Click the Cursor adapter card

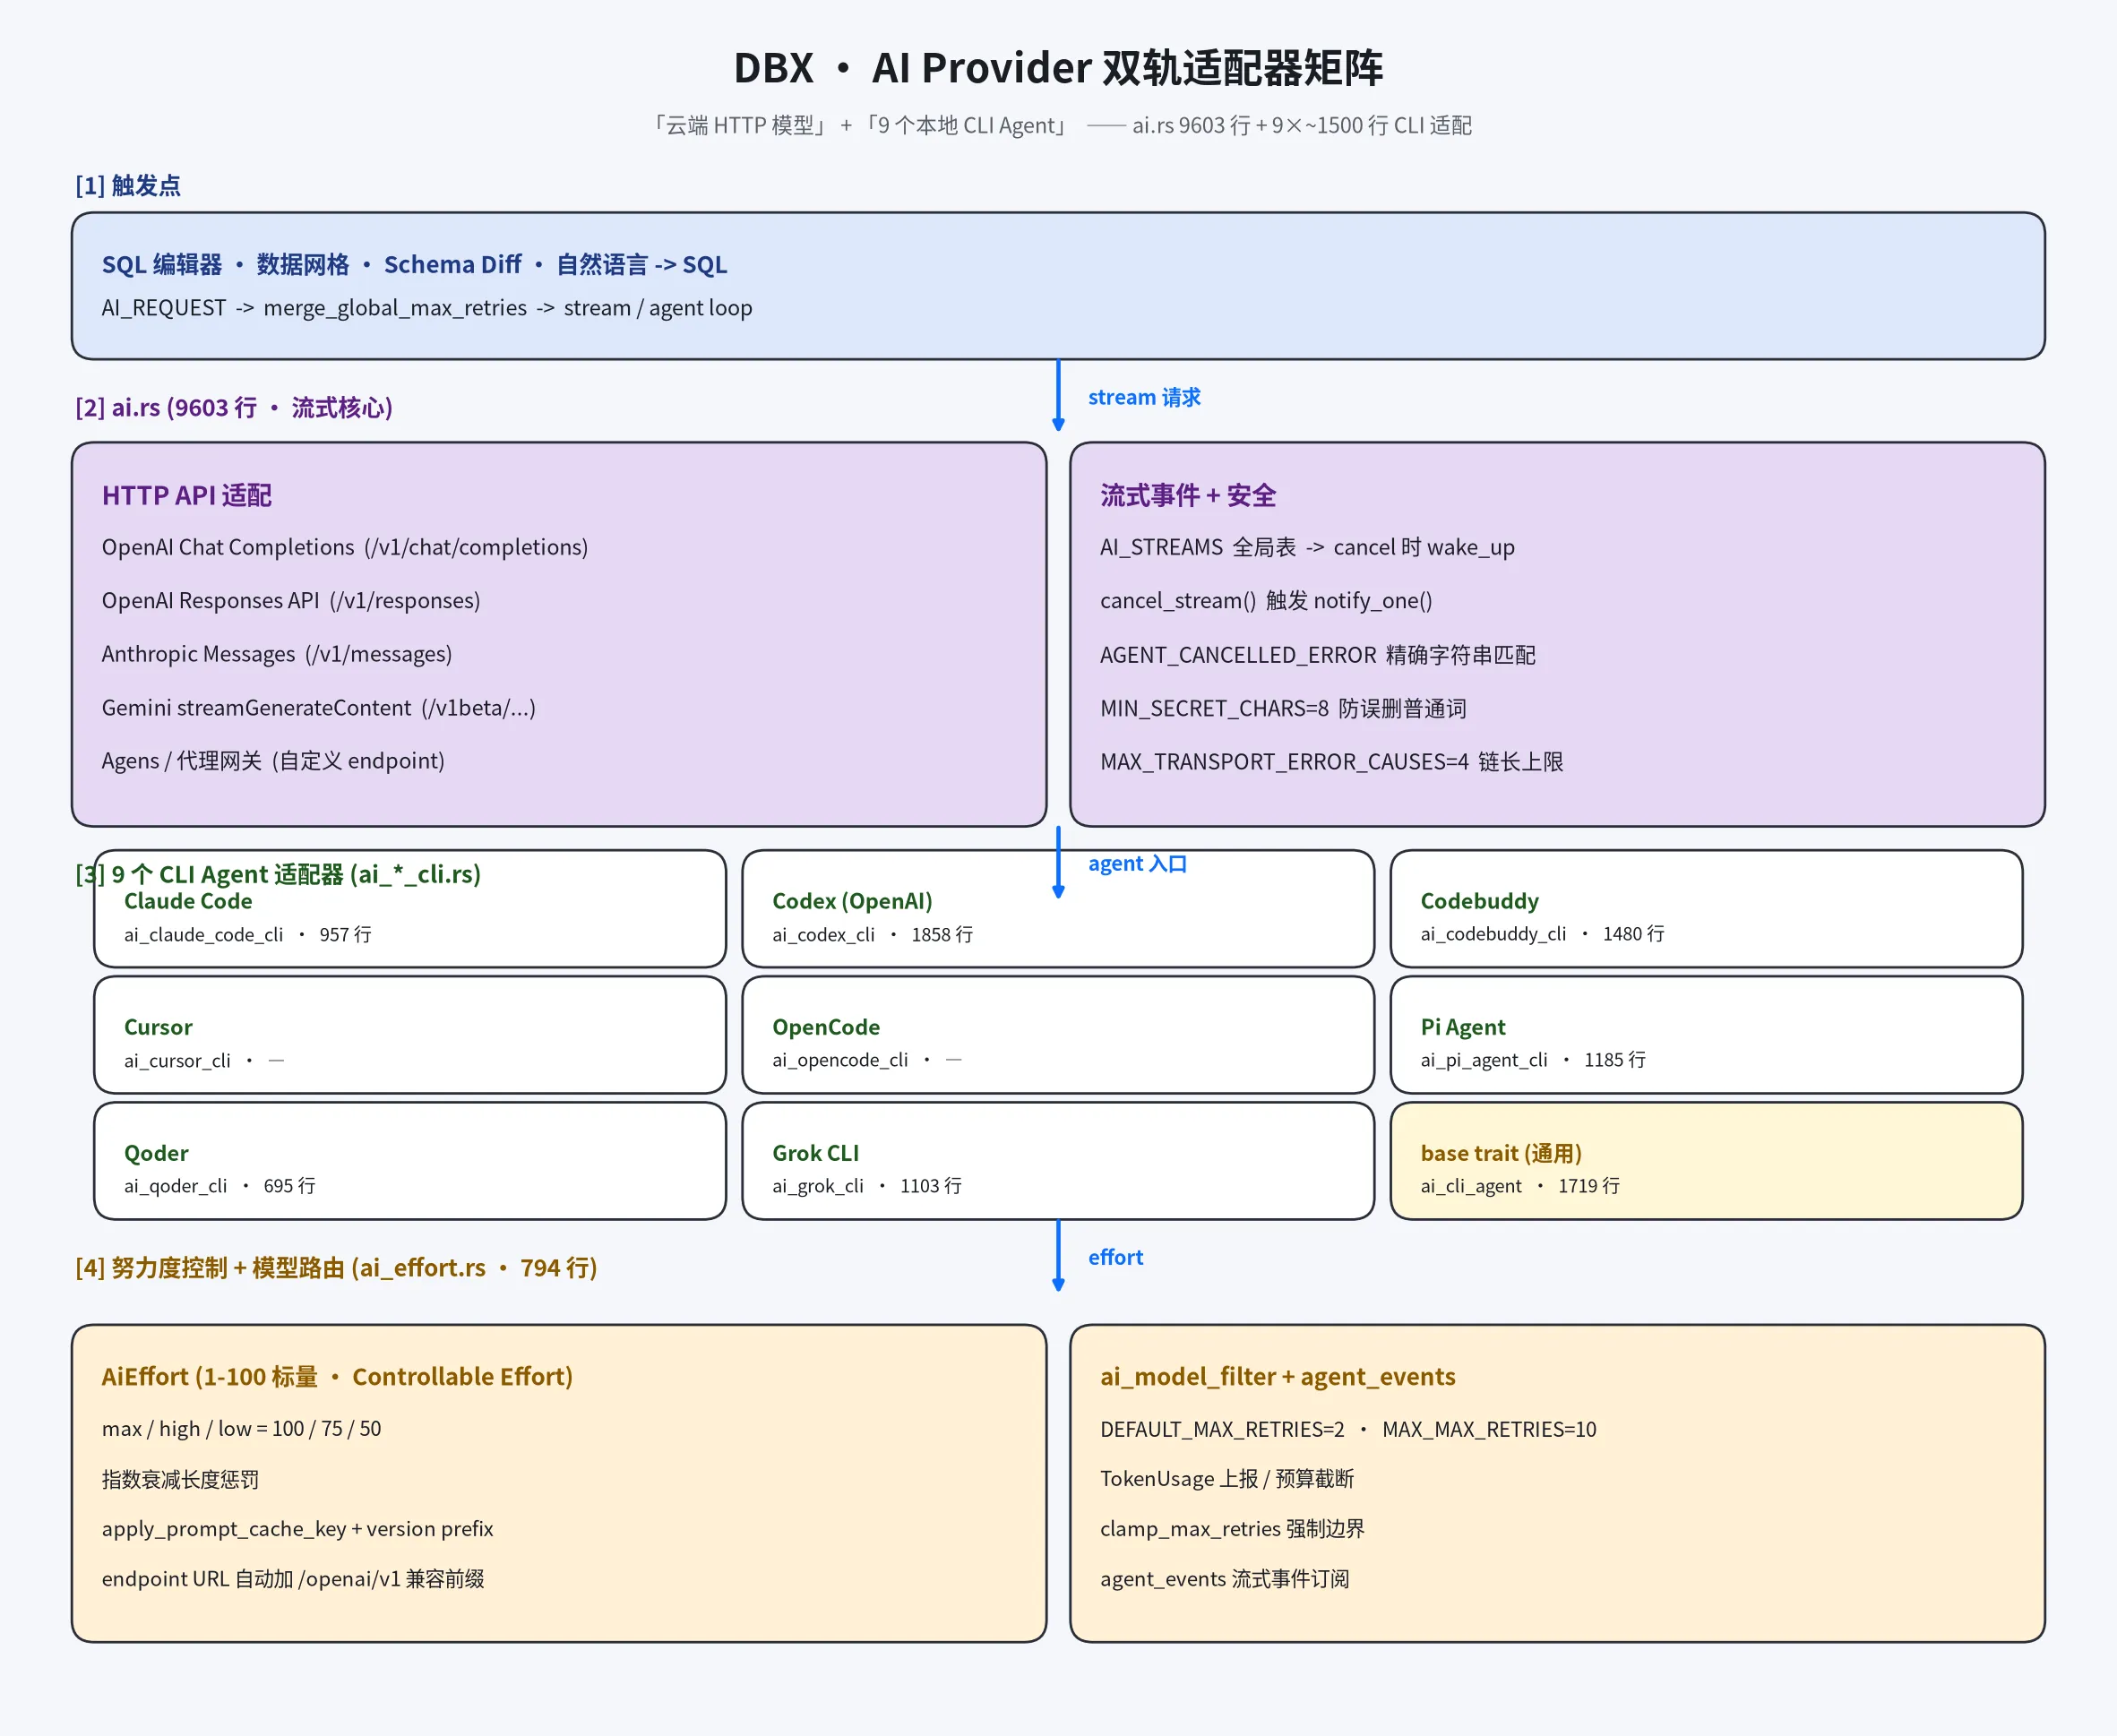410,1034
